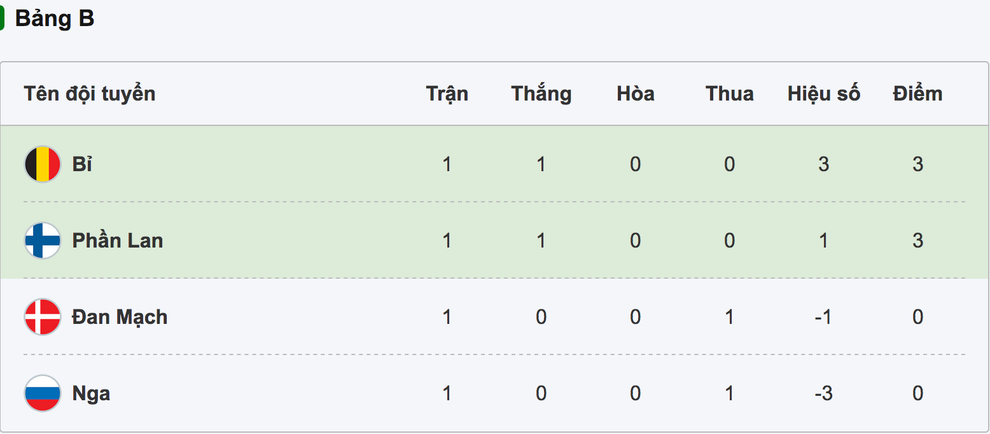The image size is (990, 434).
Task: Select the Đan Mạch team name
Action: coord(119,317)
